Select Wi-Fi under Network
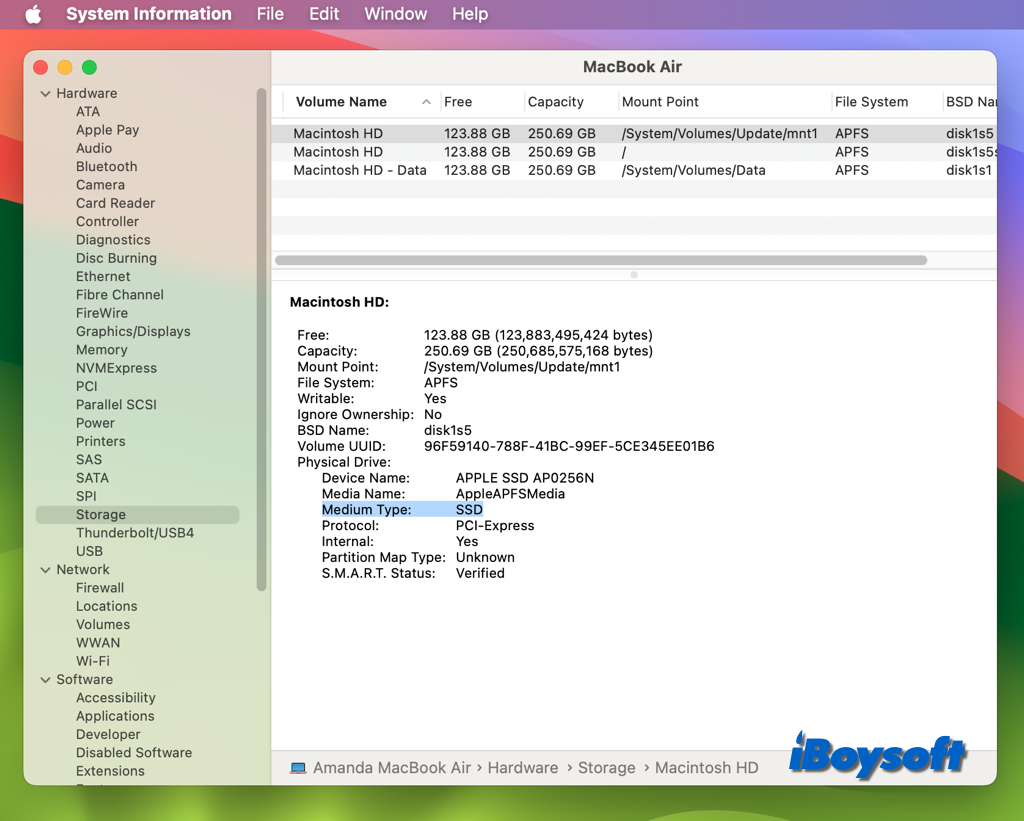 pos(93,661)
